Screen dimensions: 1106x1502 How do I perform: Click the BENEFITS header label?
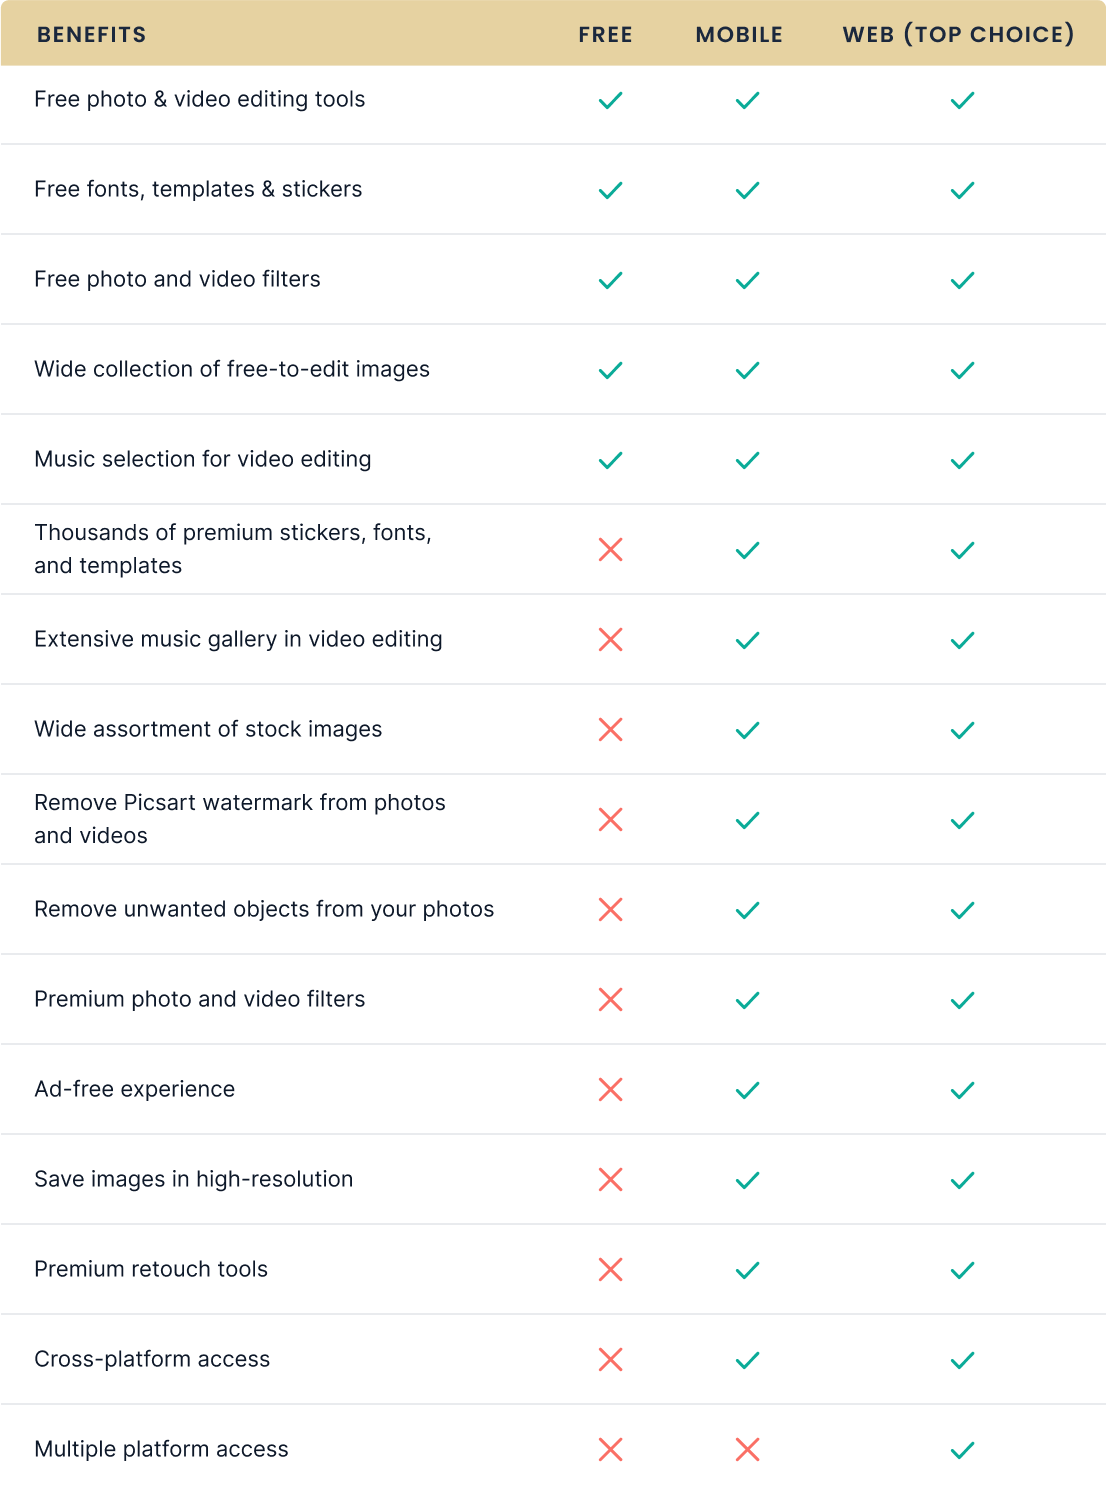(91, 35)
